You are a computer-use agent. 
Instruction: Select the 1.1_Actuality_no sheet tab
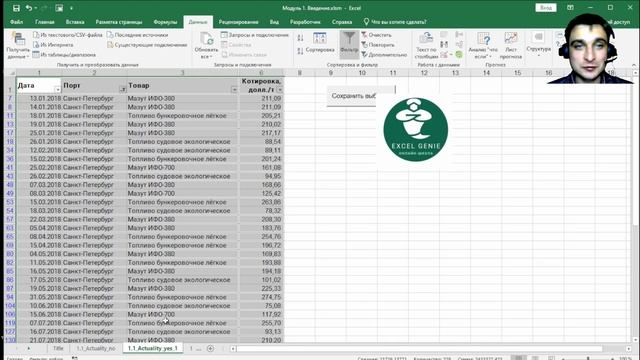click(x=96, y=348)
